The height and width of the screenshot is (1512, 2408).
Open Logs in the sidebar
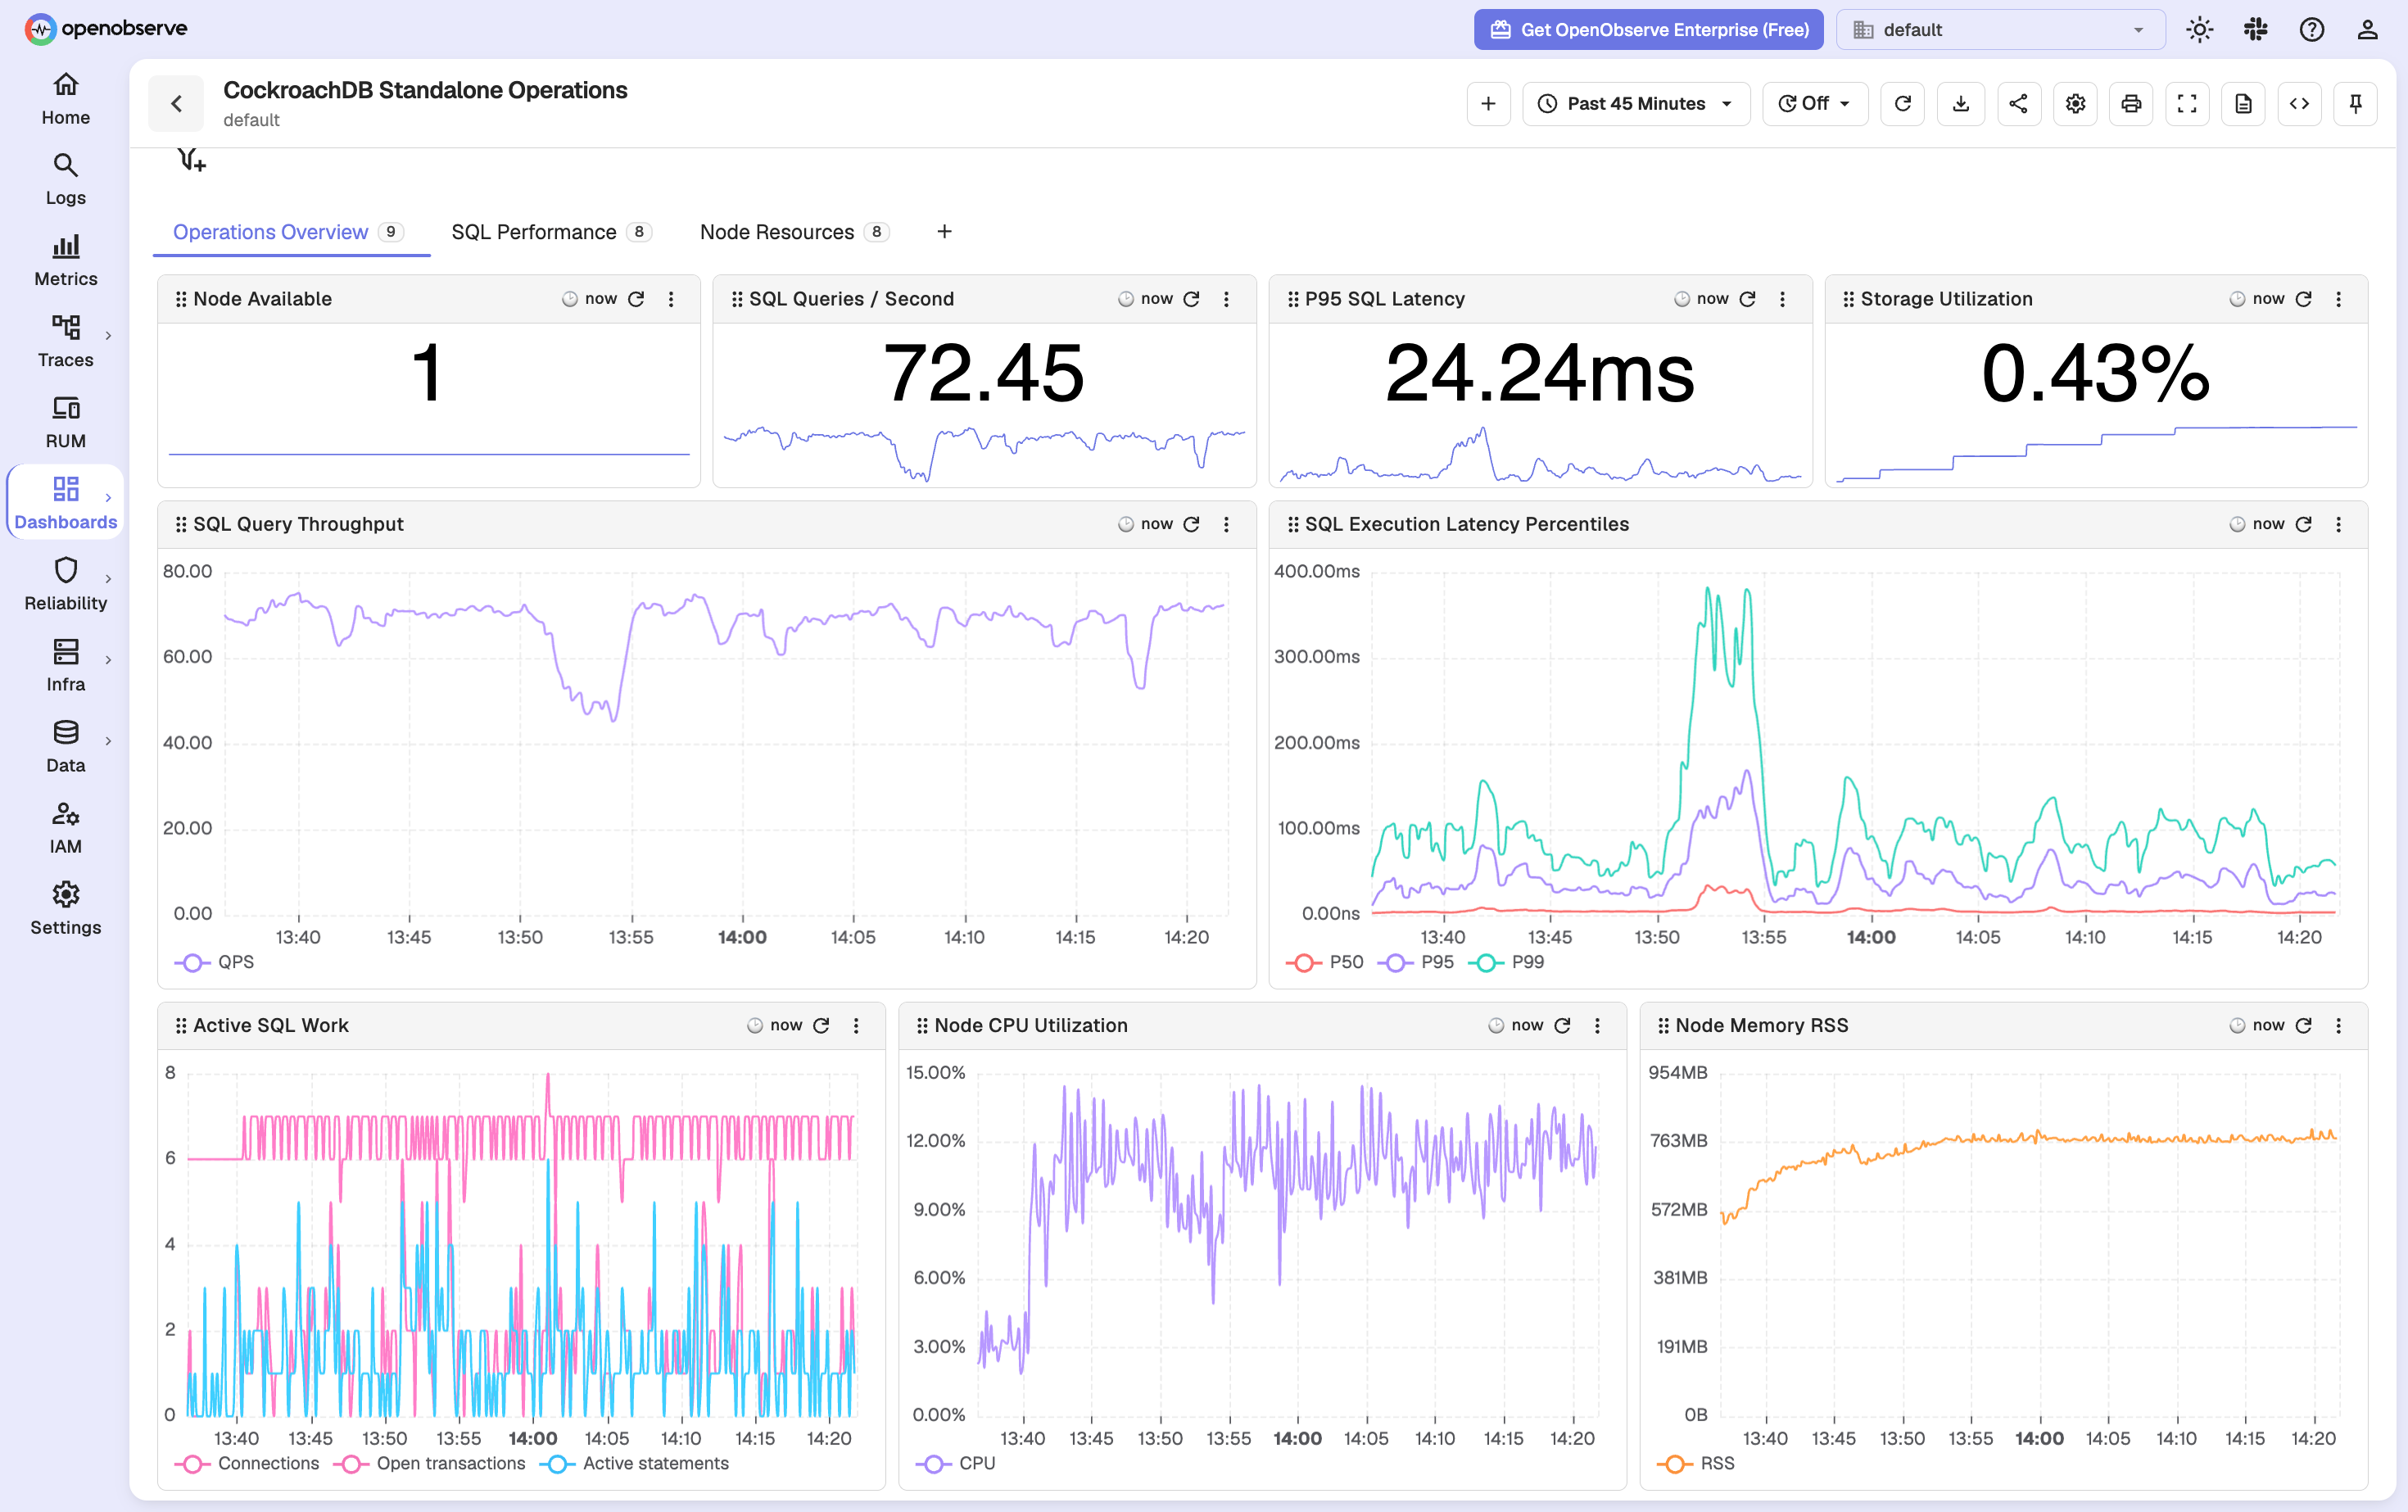point(66,180)
